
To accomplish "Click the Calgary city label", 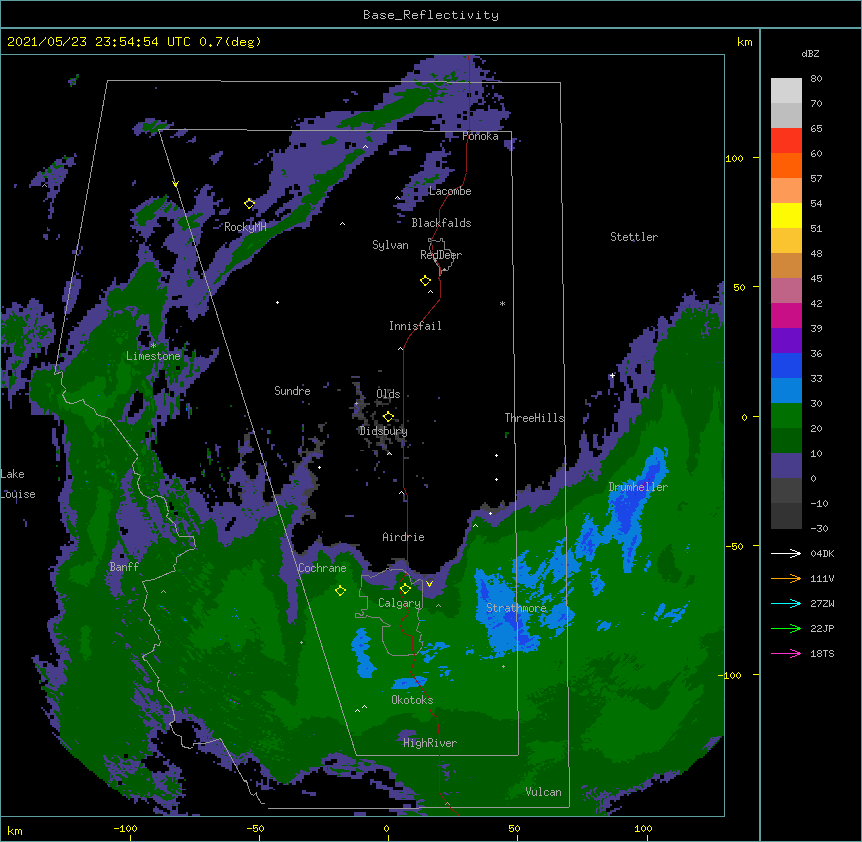I will tap(399, 603).
